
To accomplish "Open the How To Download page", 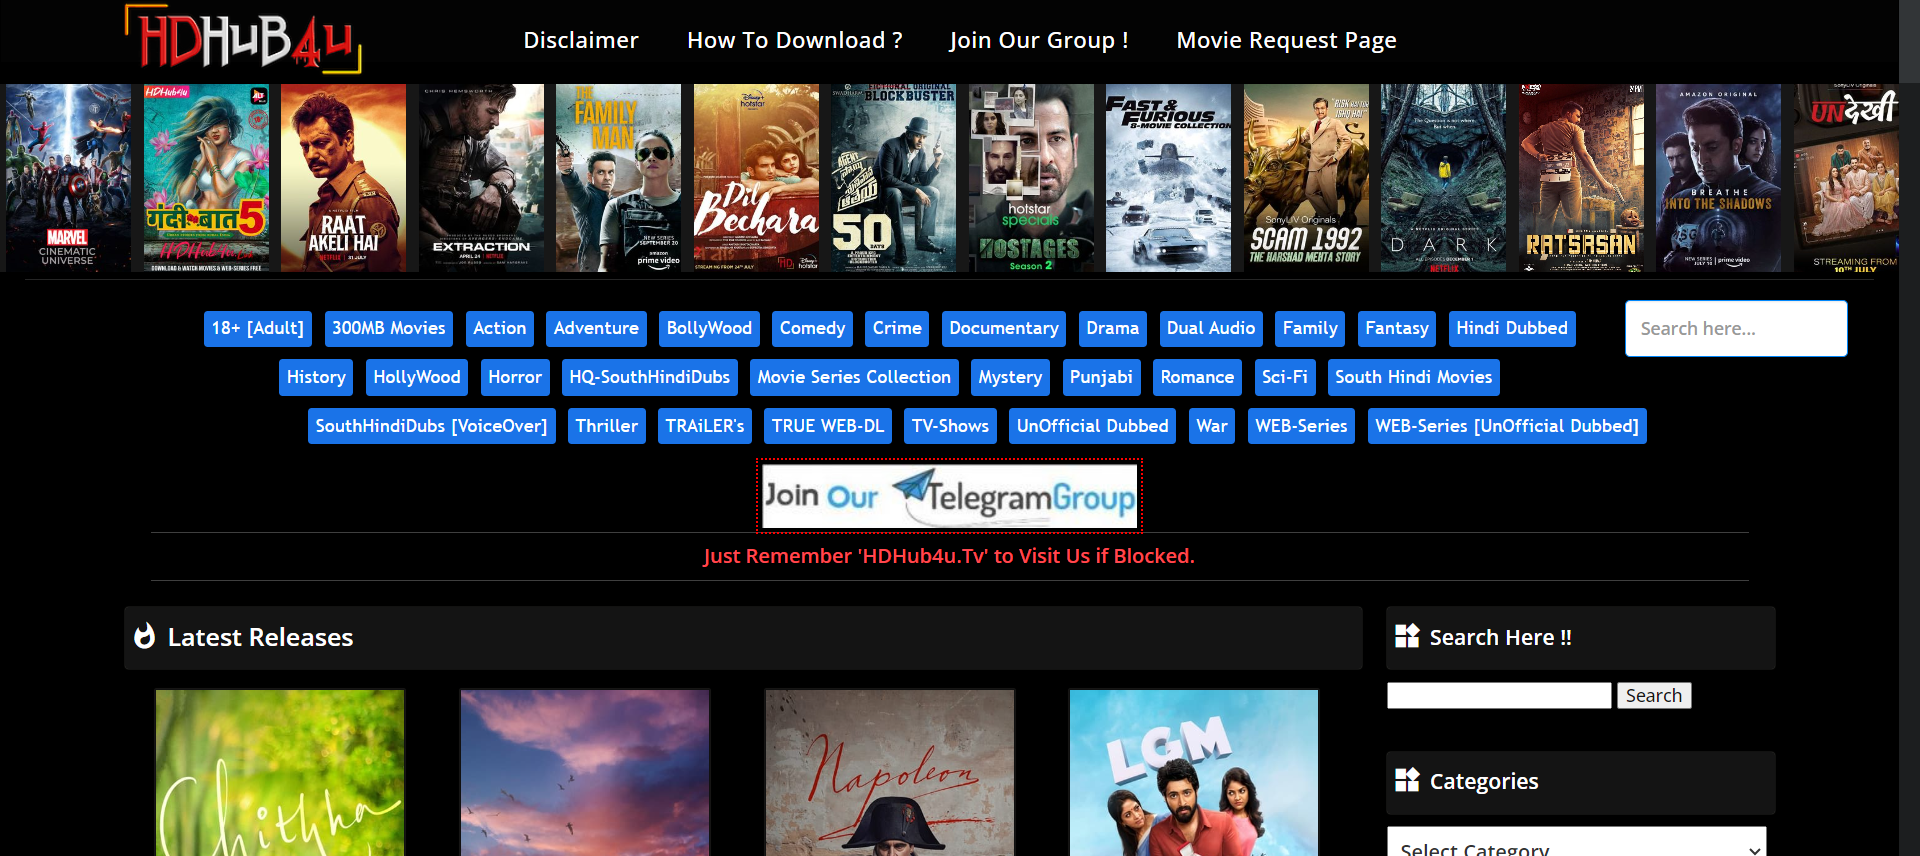I will (794, 41).
